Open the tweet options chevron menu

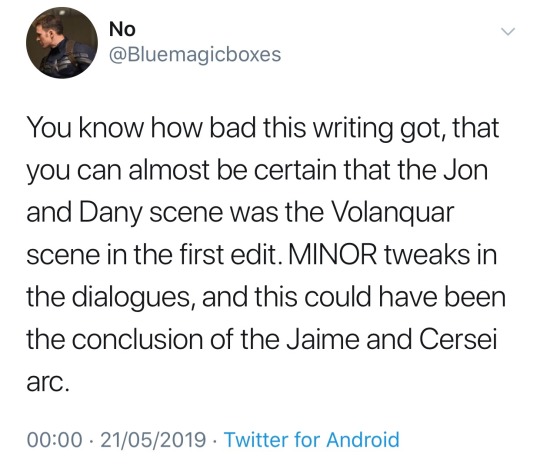click(508, 32)
